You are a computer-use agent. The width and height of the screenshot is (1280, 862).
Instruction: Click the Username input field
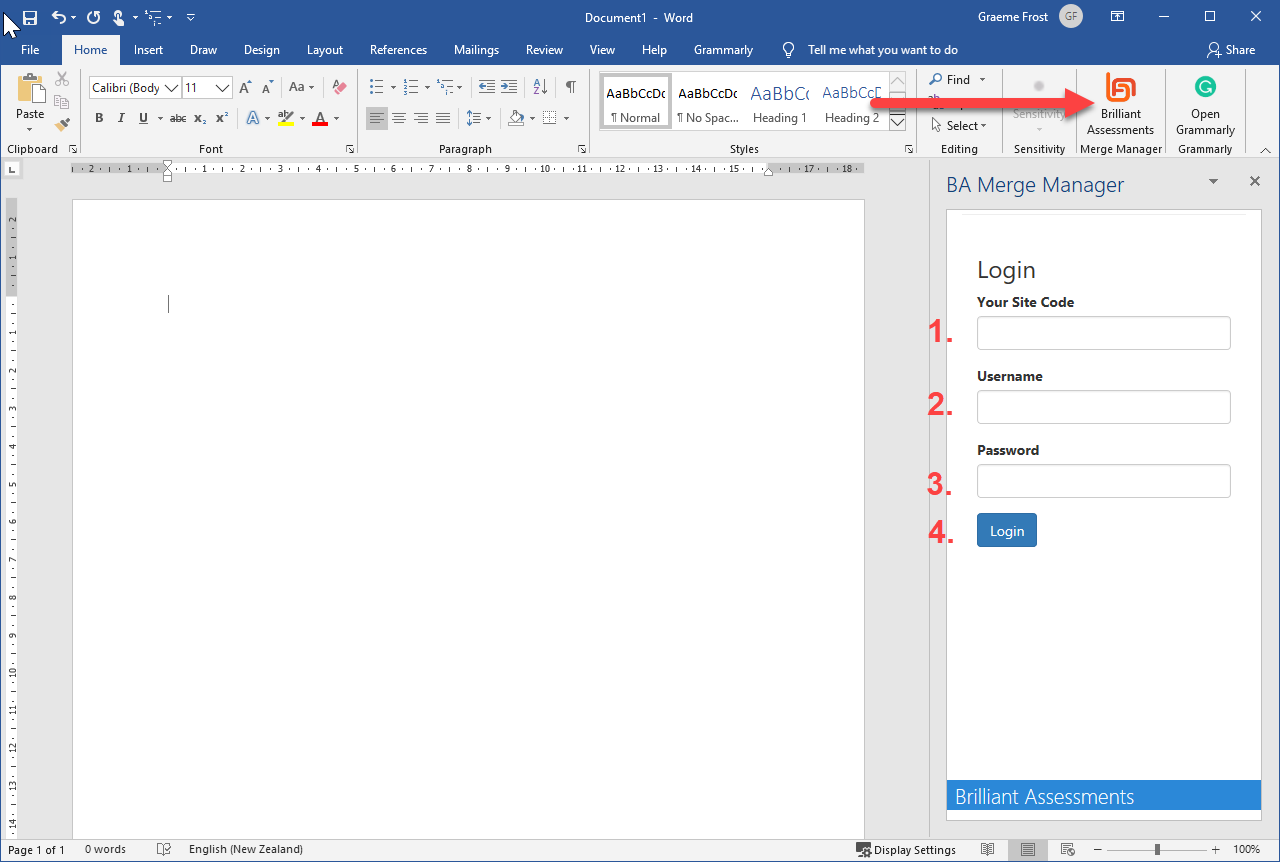pos(1103,407)
